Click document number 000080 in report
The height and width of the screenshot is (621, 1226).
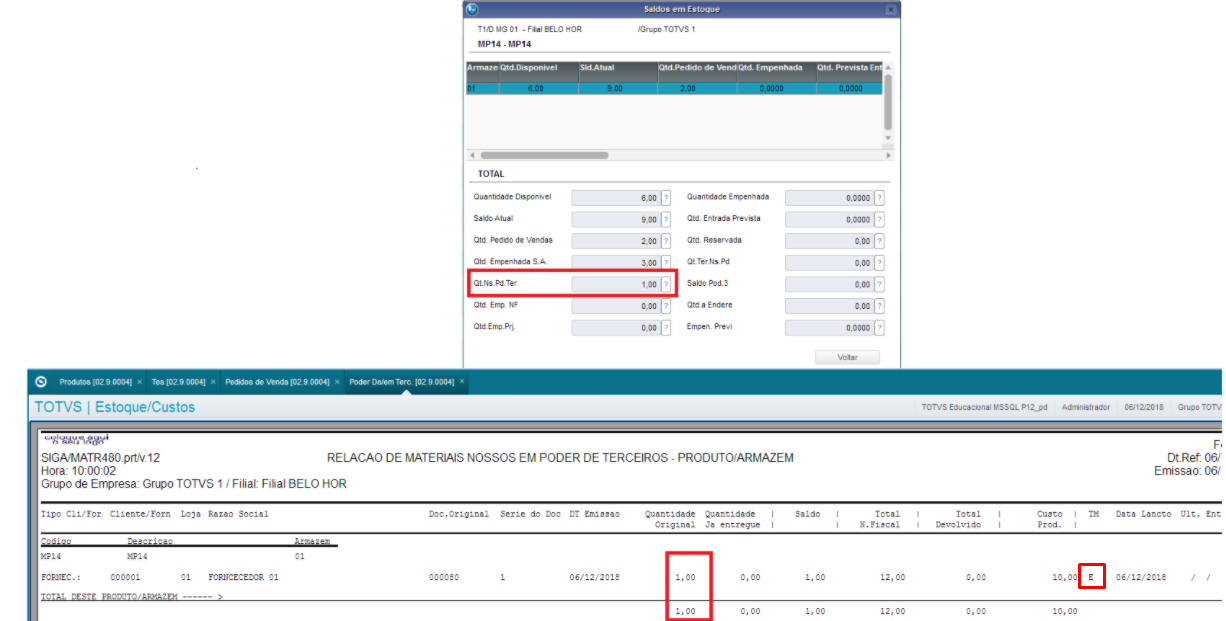point(443,577)
